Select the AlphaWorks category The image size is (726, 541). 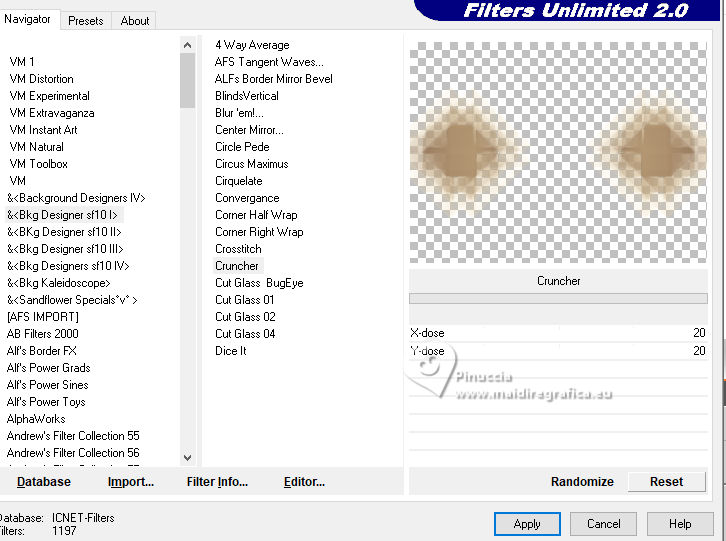coord(36,419)
